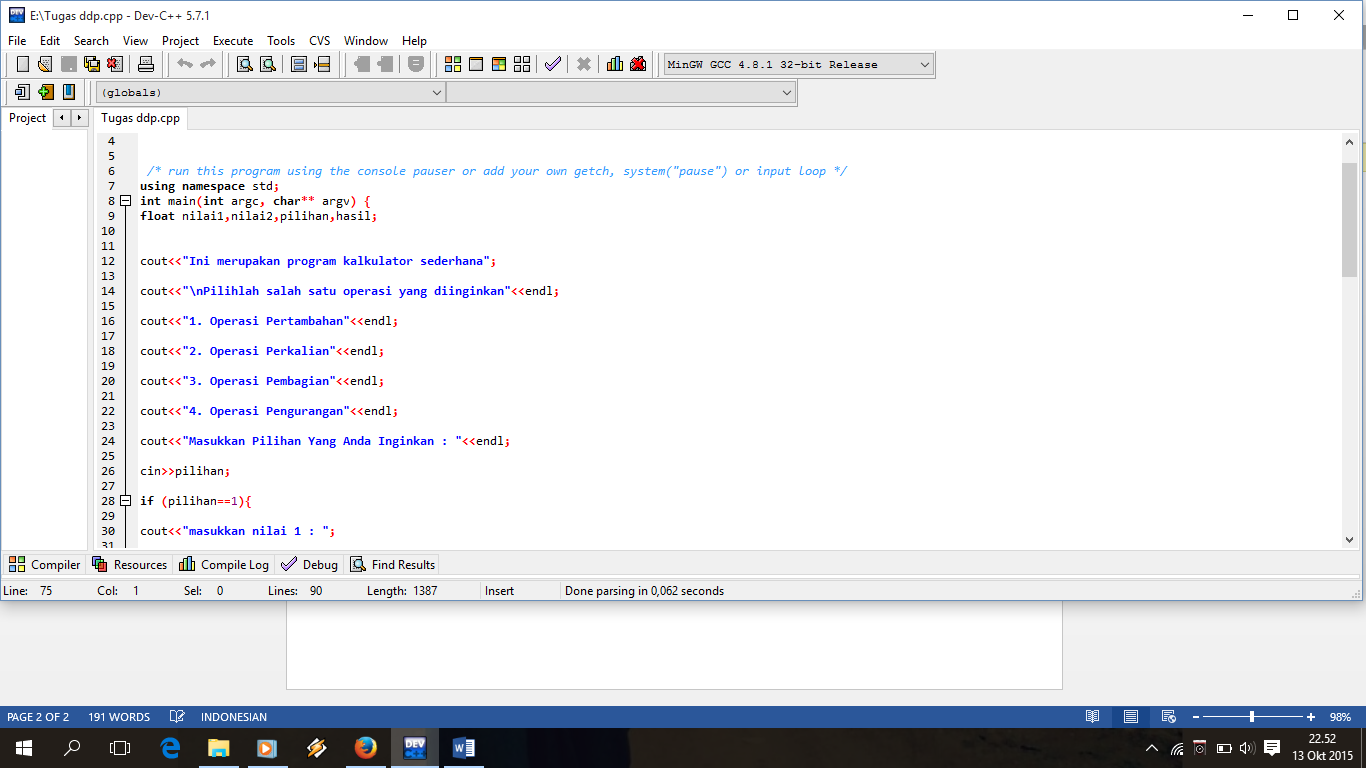Click the Debug check-mark toolbar icon
This screenshot has width=1366, height=768.
tap(552, 63)
